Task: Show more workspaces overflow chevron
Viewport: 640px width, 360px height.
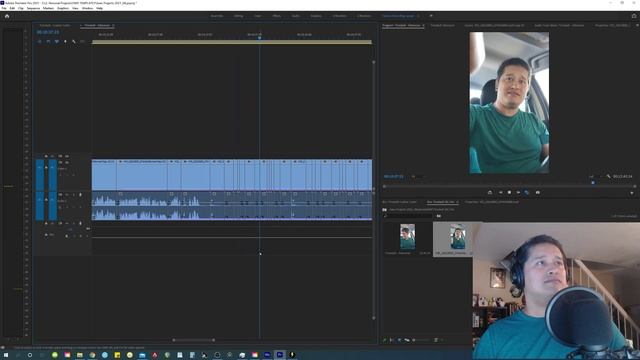Action: pyautogui.click(x=431, y=16)
